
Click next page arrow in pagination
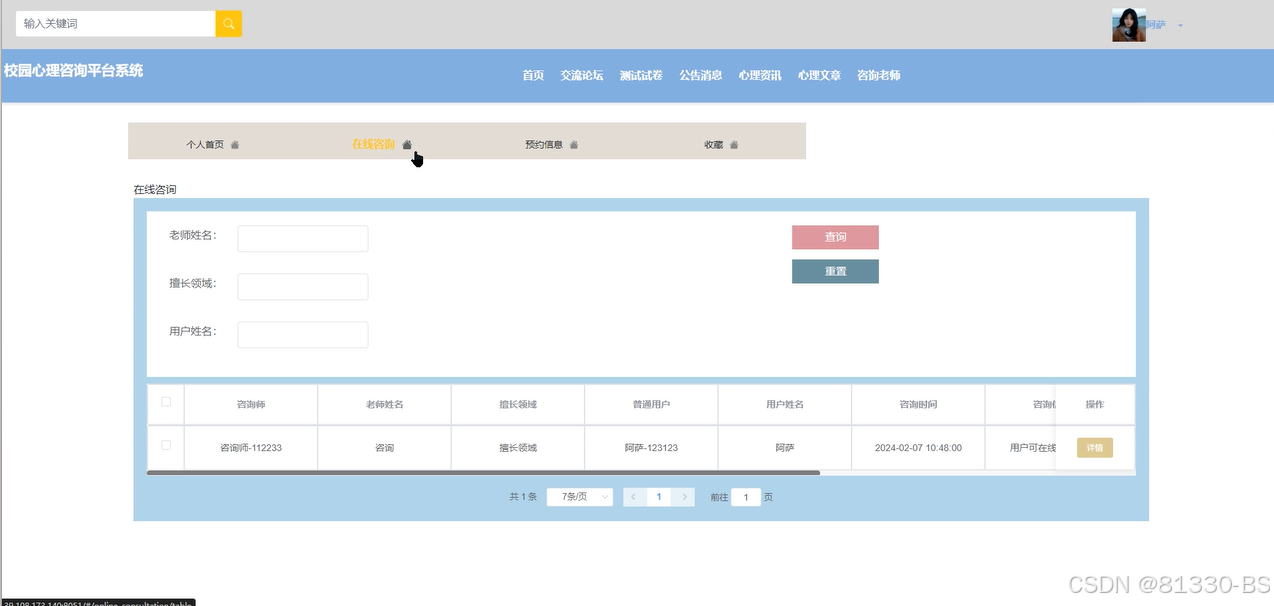point(684,497)
